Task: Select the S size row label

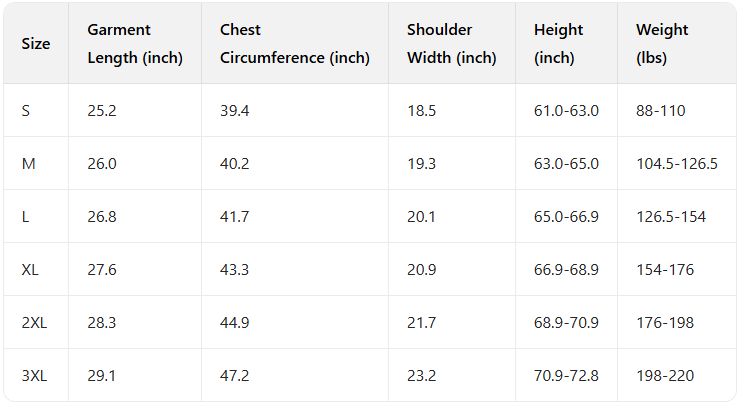Action: [x=26, y=110]
